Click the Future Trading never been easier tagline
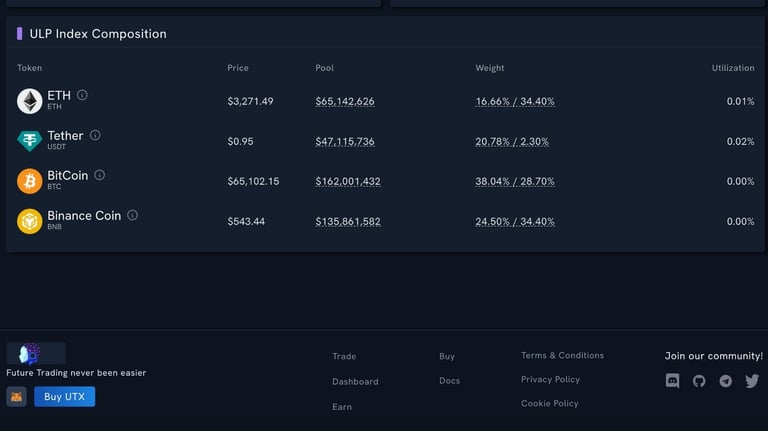768x431 pixels. click(76, 373)
